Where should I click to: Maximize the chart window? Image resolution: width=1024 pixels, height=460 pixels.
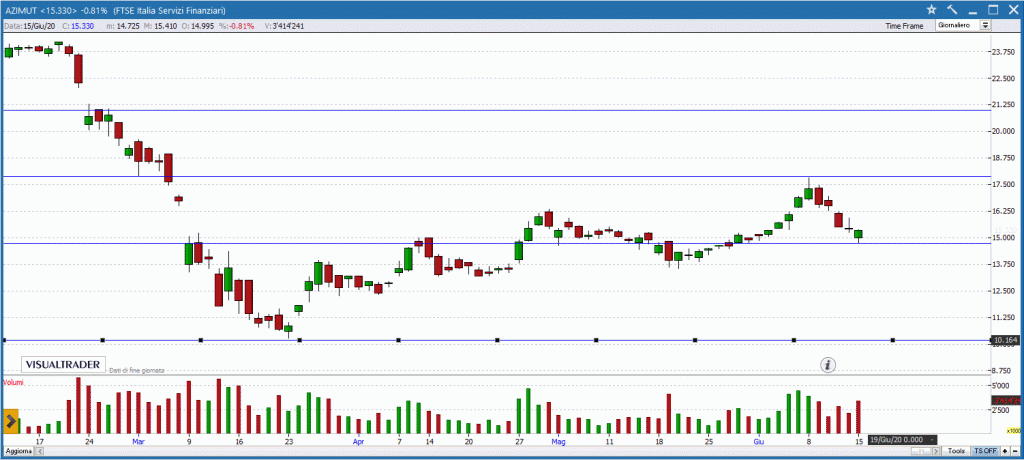coord(994,9)
